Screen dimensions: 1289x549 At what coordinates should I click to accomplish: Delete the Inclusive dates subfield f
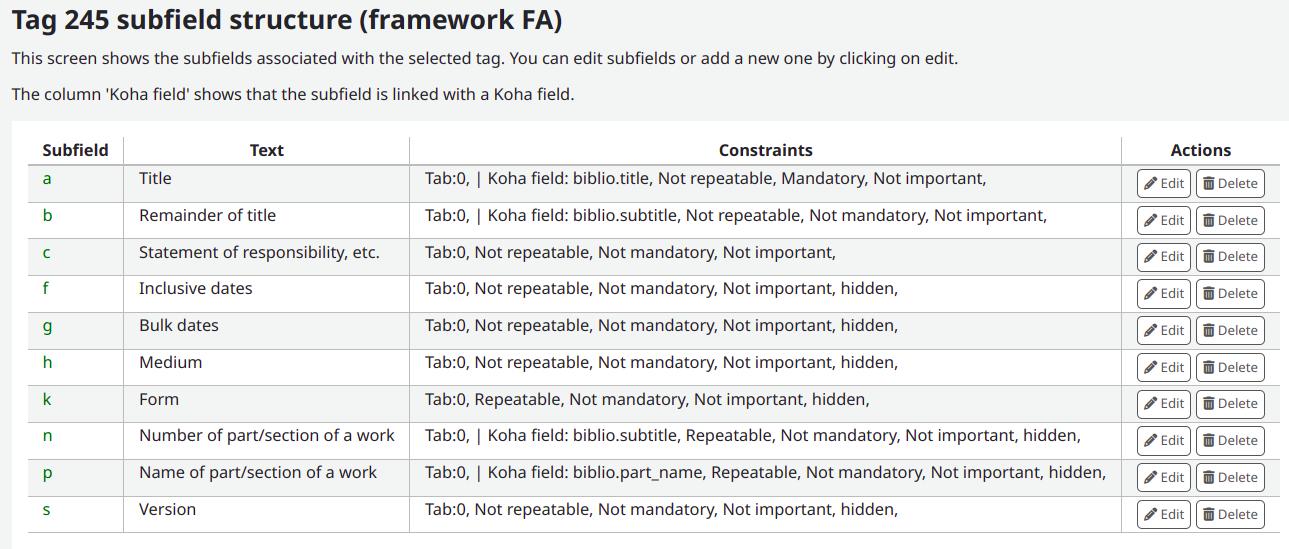click(1229, 294)
